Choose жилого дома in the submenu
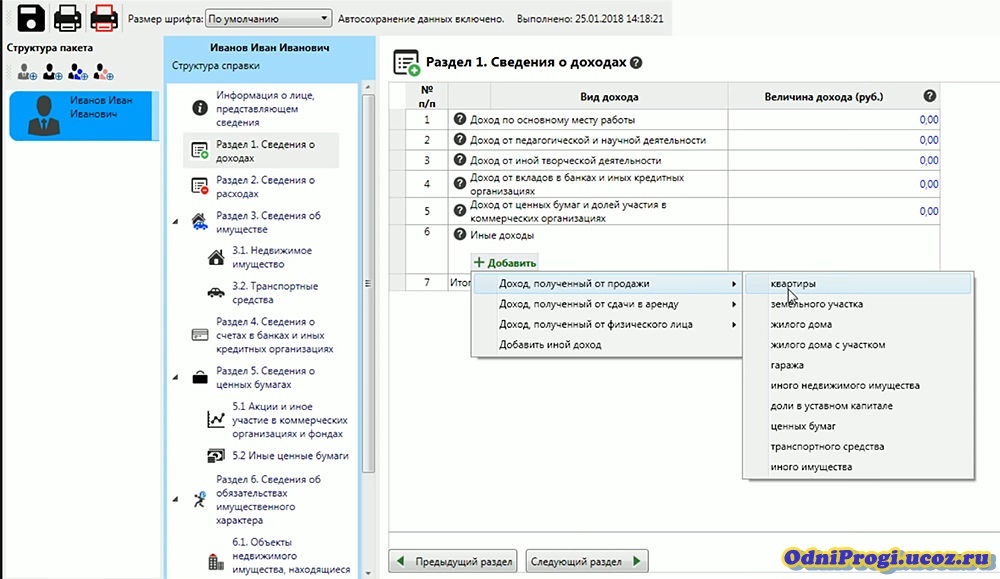This screenshot has height=579, width=1000. tap(858, 325)
